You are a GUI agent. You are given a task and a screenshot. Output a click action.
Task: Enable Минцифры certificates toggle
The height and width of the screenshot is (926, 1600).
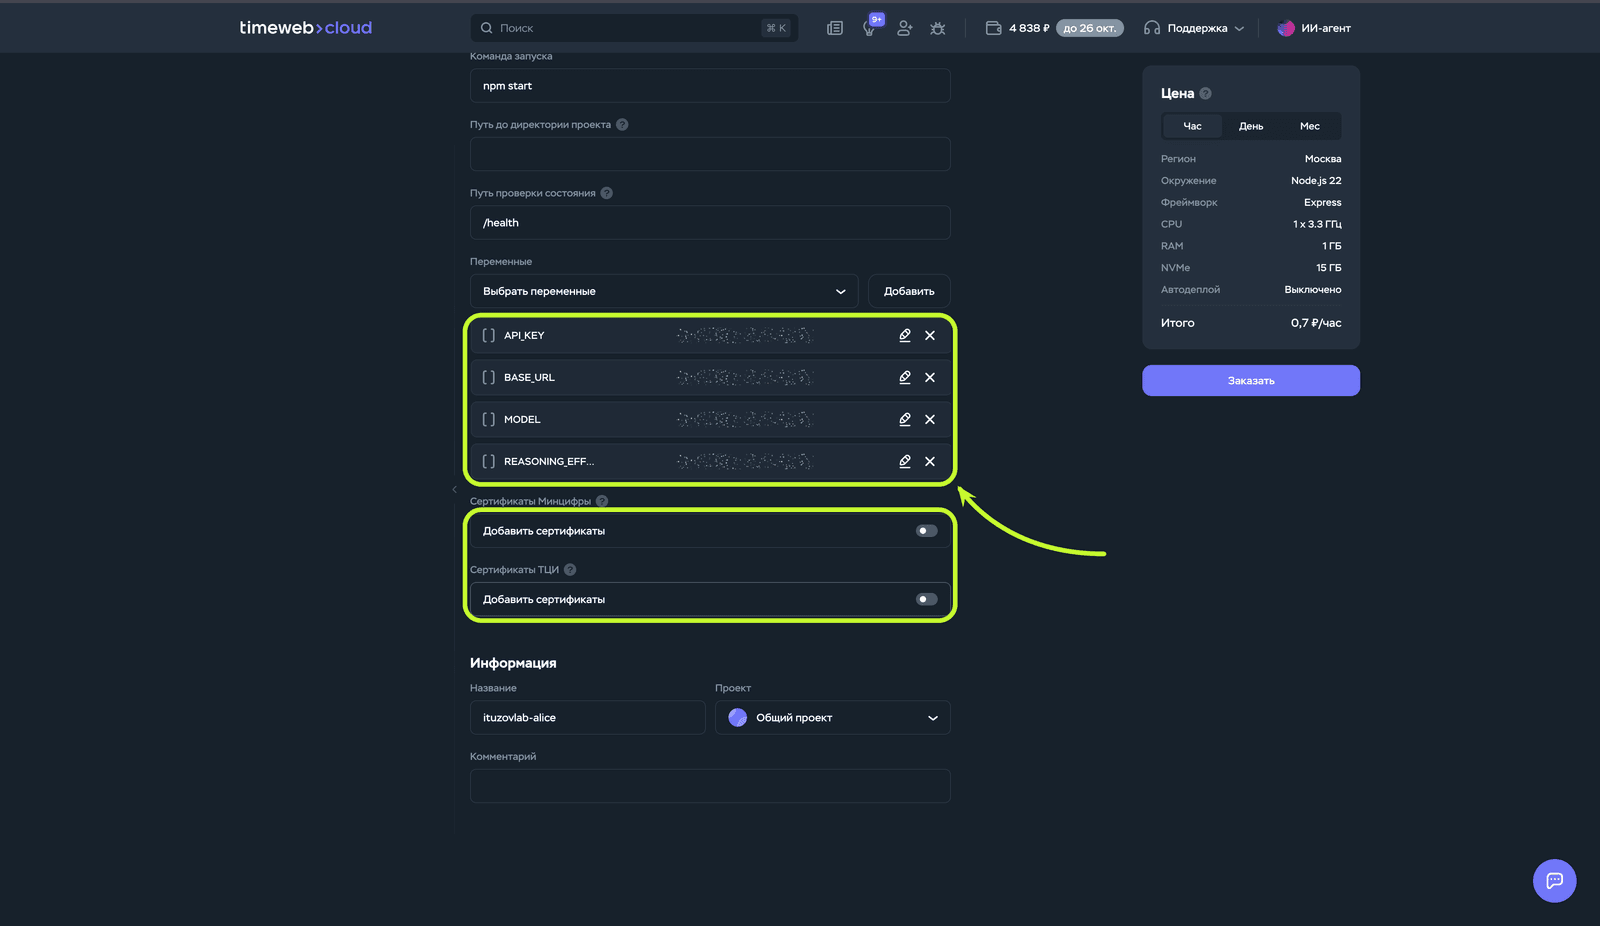(927, 531)
